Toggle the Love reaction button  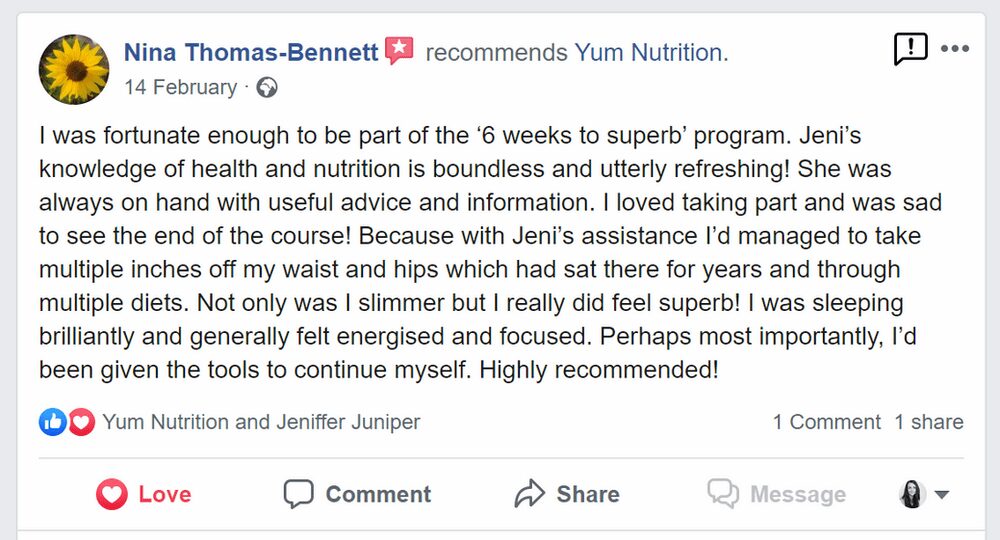(x=143, y=494)
